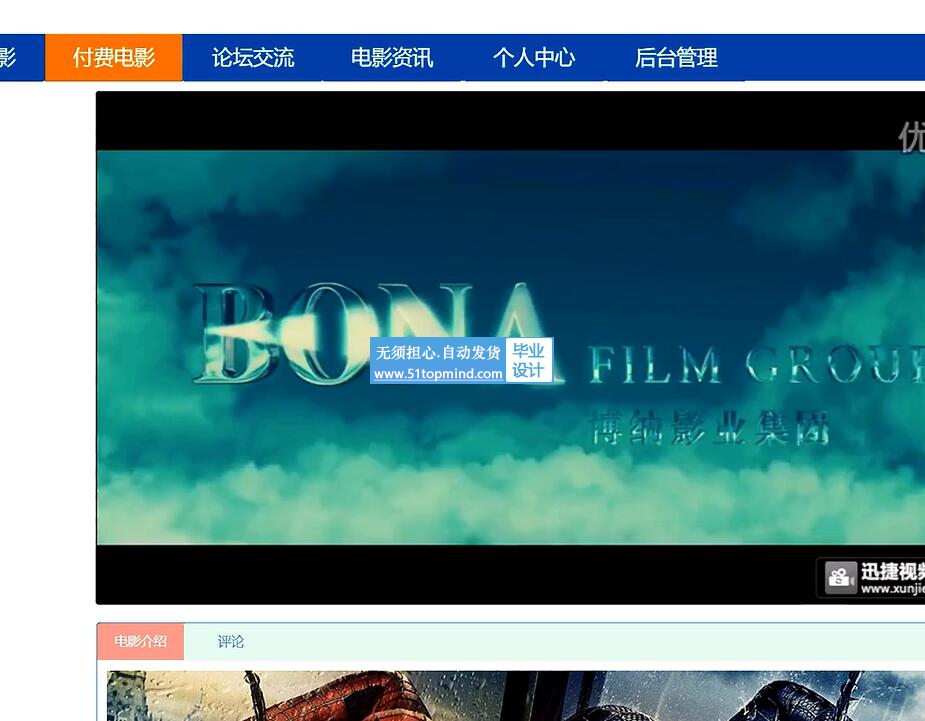Go to 论坛交流 in the nav bar
Viewport: 925px width, 721px height.
252,57
